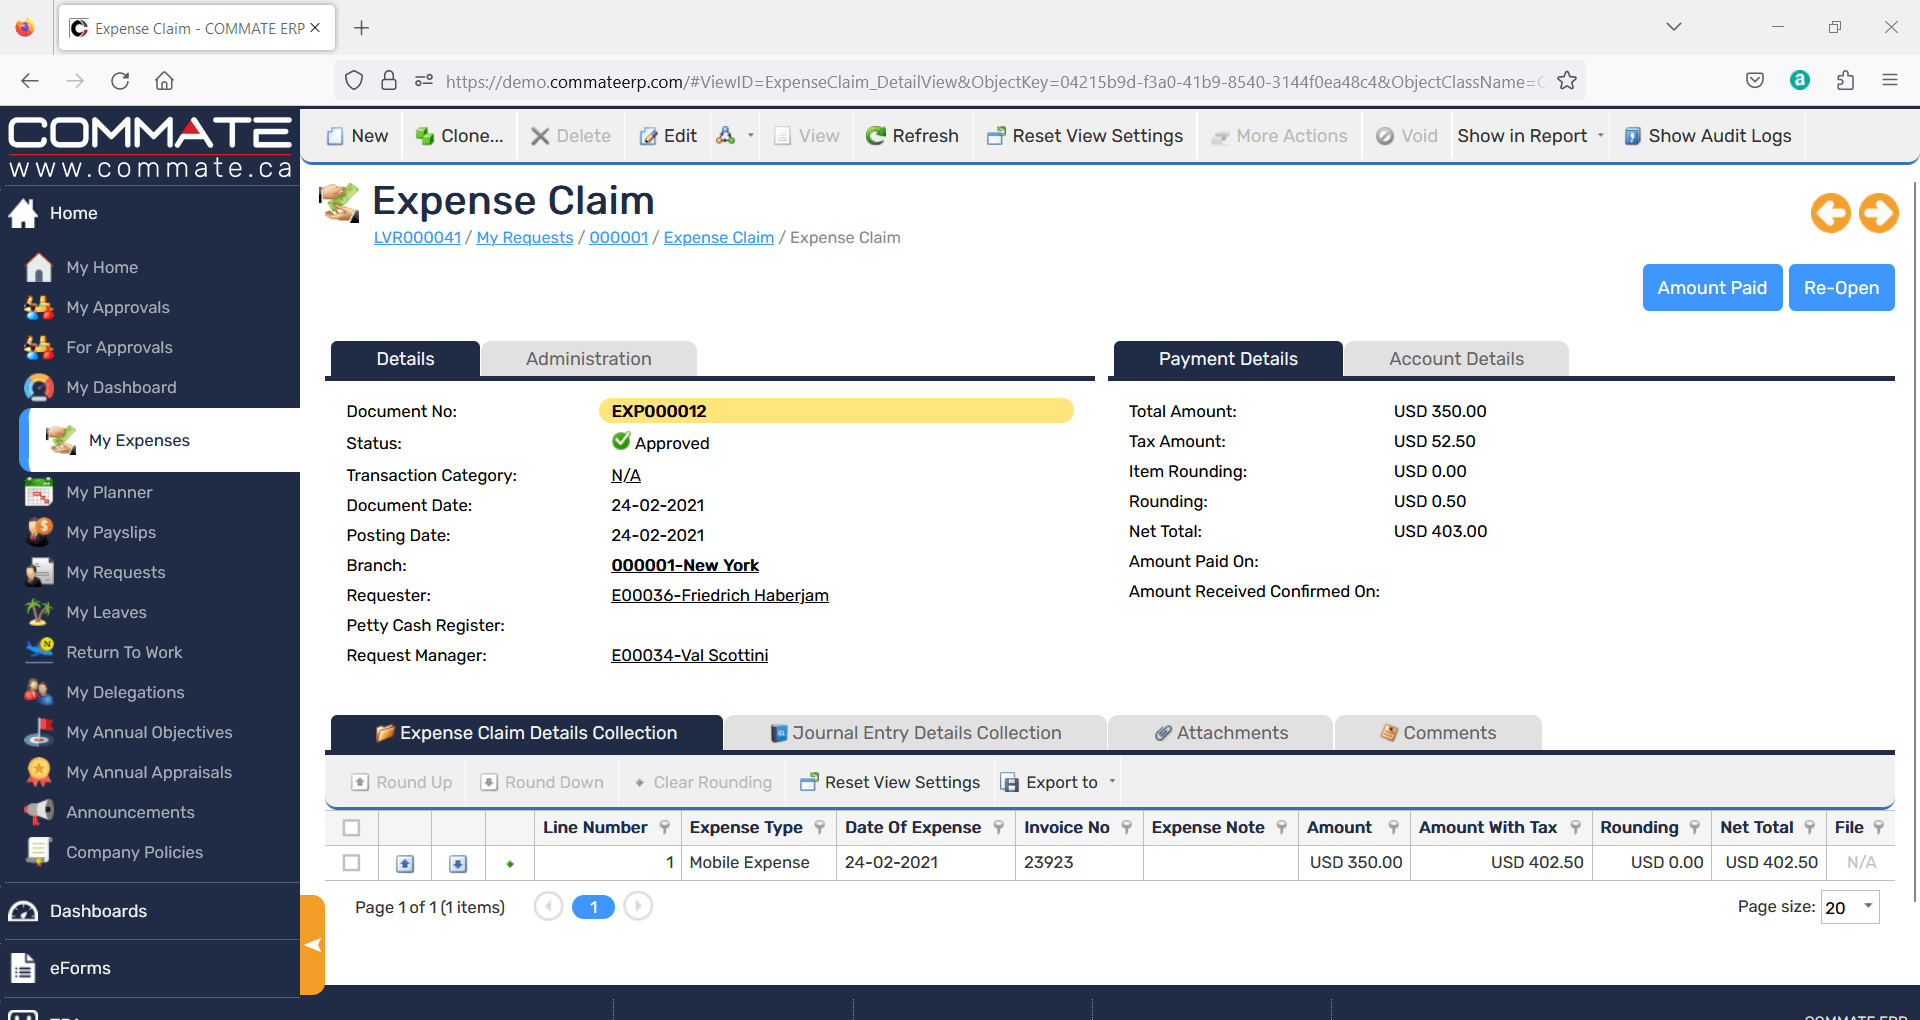Open My Annual Objectives in the sidebar
1920x1020 pixels.
[x=149, y=732]
